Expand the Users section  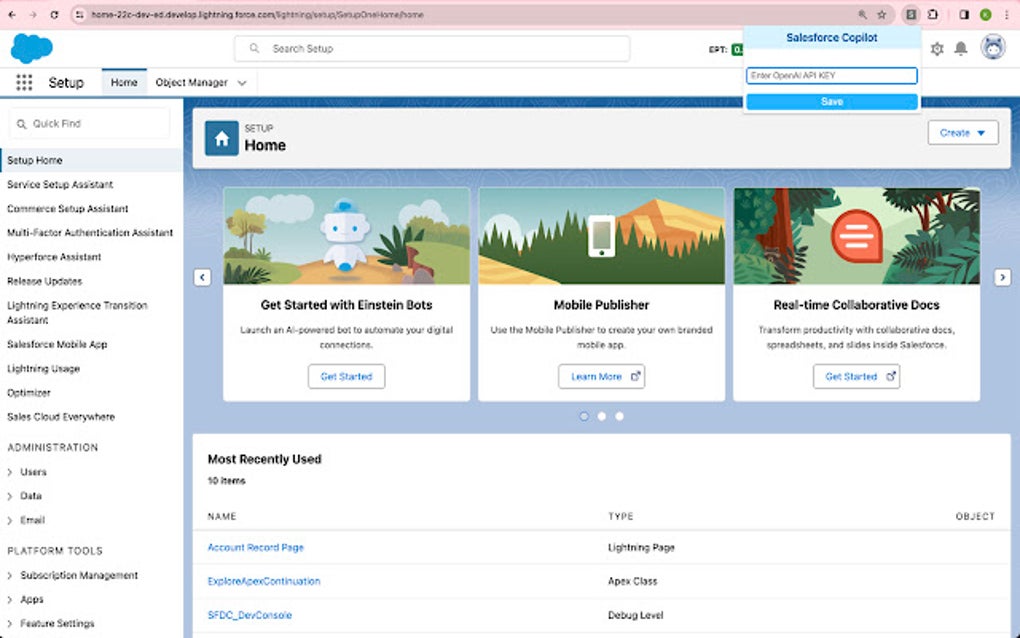[32, 471]
